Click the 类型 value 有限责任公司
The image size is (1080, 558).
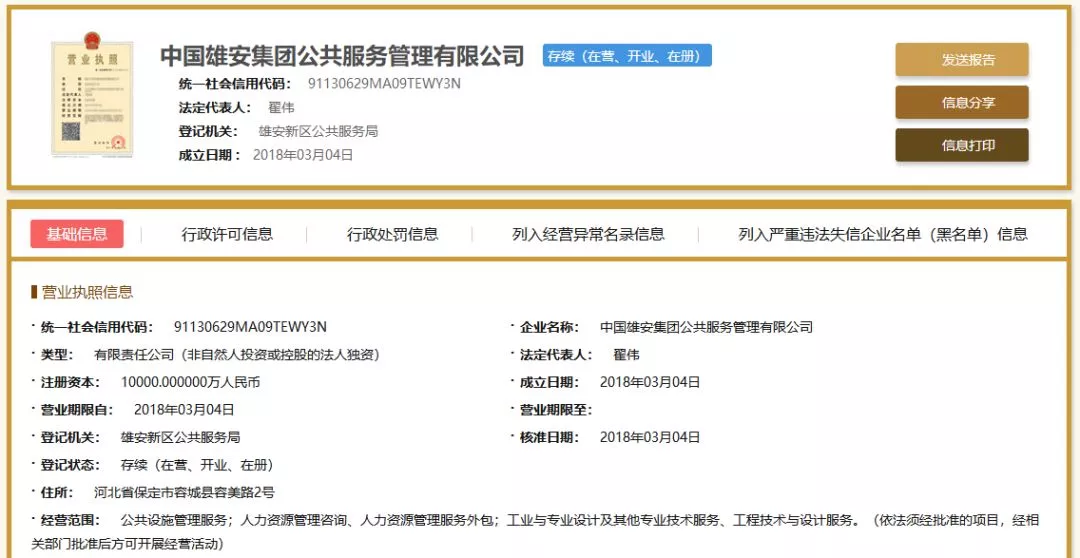(x=236, y=354)
